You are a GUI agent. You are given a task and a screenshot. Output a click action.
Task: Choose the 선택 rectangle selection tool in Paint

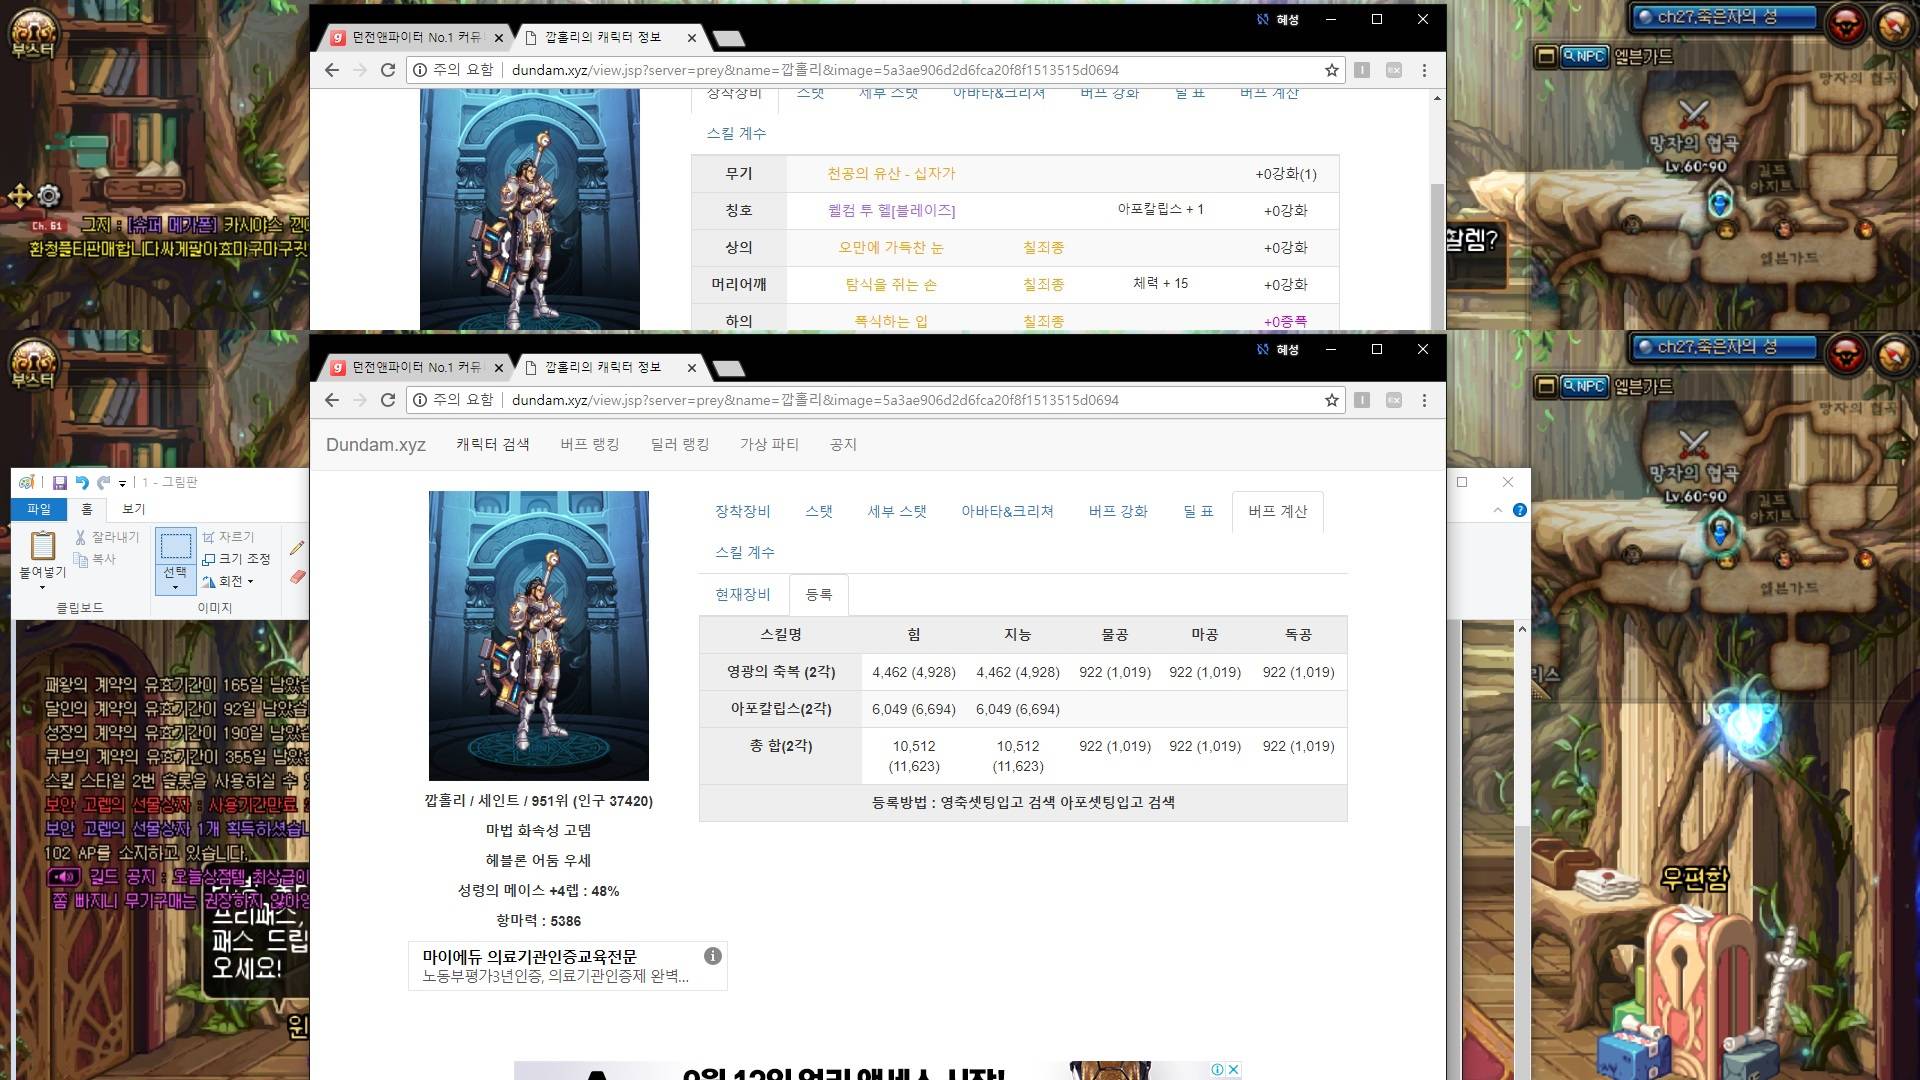(176, 546)
